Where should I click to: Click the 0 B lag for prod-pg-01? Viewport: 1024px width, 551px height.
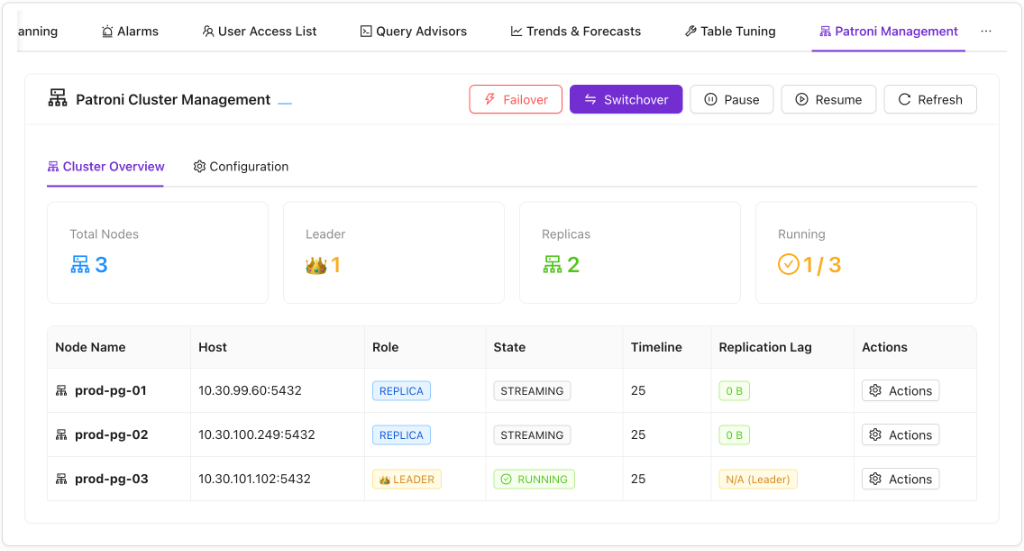[734, 390]
